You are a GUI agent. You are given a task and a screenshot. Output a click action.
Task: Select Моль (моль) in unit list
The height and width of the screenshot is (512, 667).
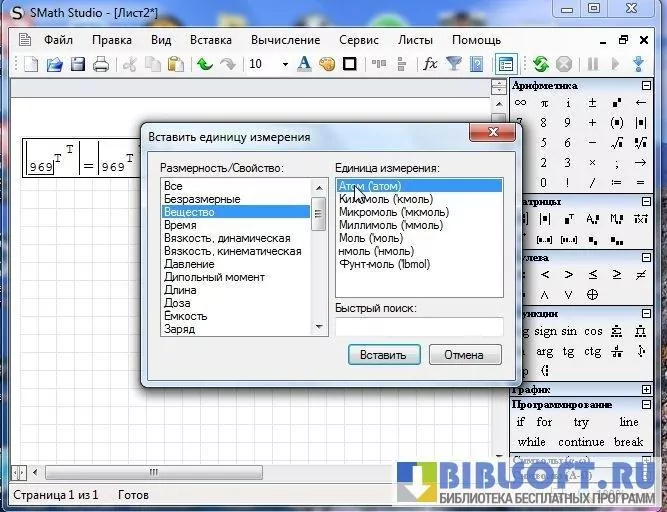point(371,238)
